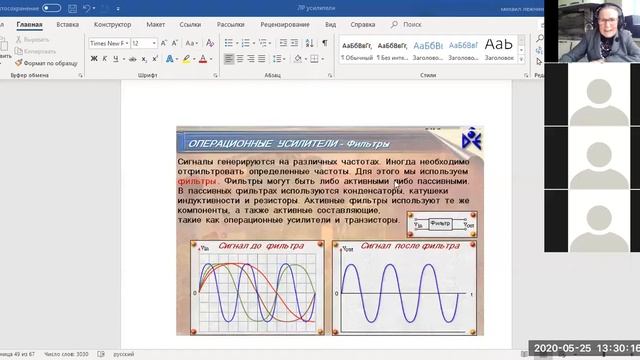Click Line and Paragraph Spacing icon
Screen dimensions: 640x360
(x=277, y=59)
